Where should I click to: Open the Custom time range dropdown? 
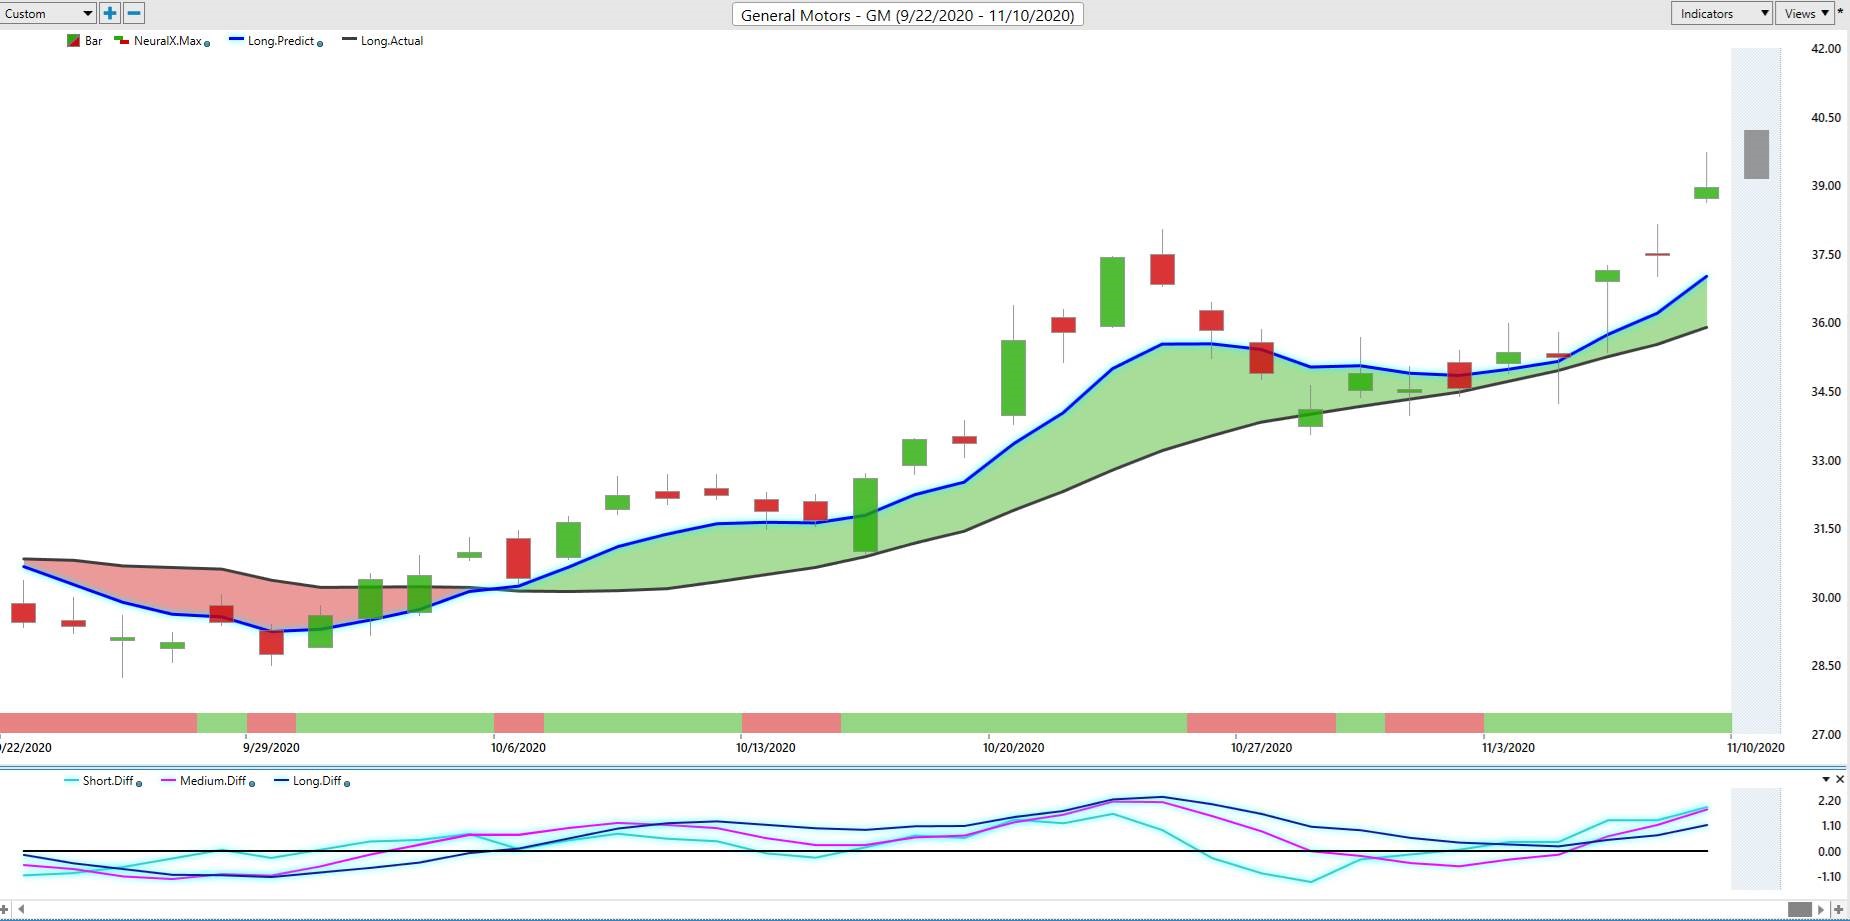(48, 13)
